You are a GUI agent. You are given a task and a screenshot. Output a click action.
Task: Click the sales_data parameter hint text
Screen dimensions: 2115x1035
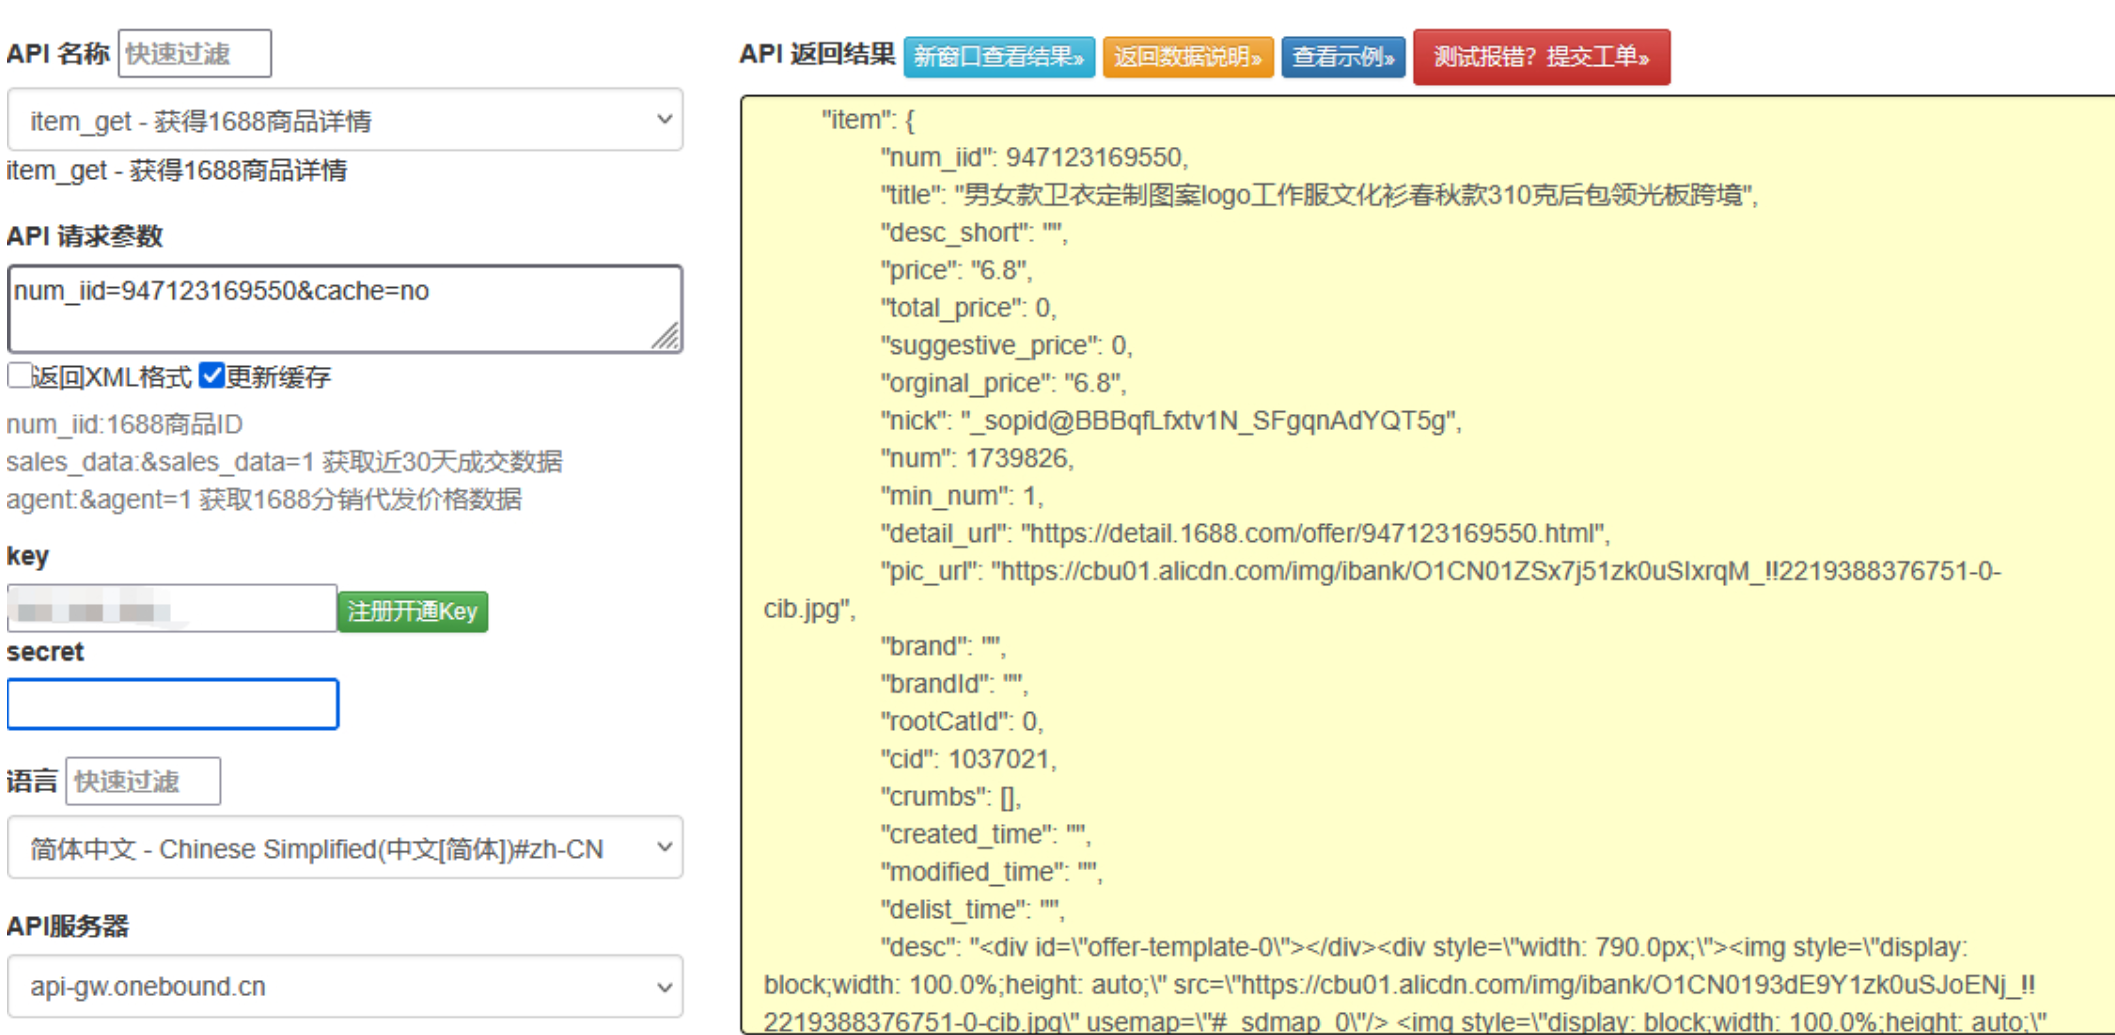click(x=284, y=462)
